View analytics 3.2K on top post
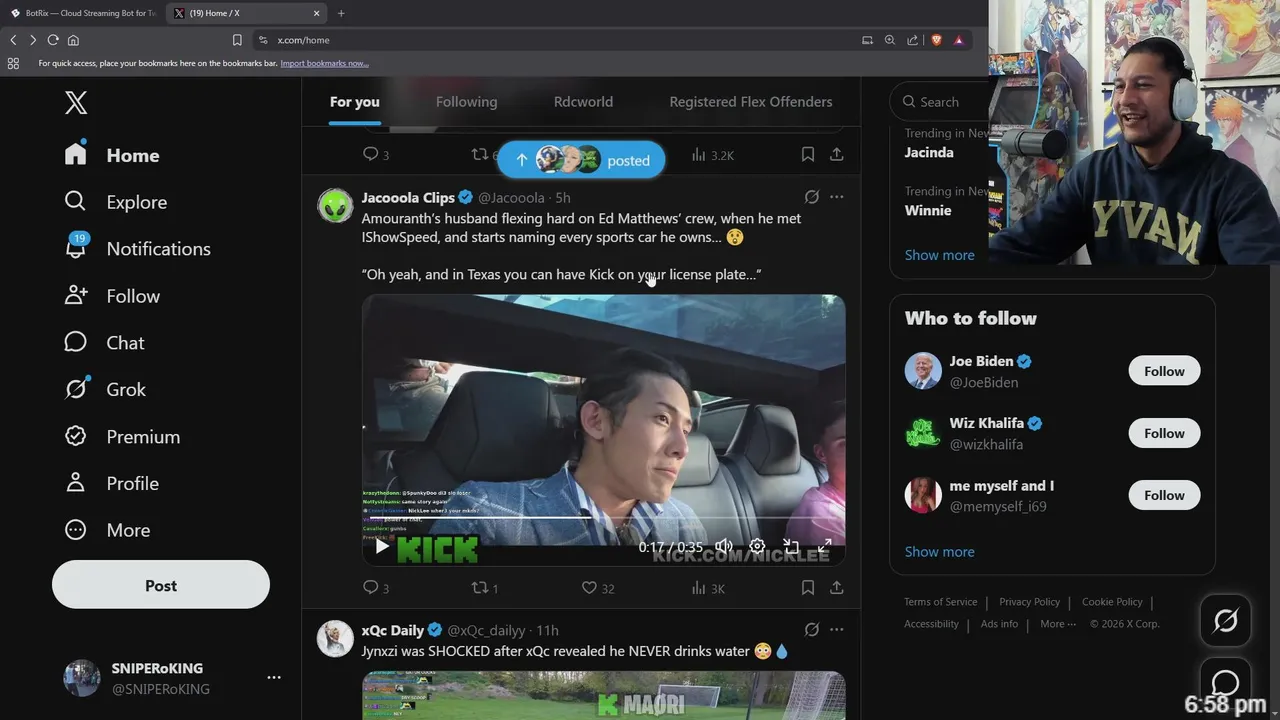This screenshot has height=720, width=1280. [x=713, y=155]
